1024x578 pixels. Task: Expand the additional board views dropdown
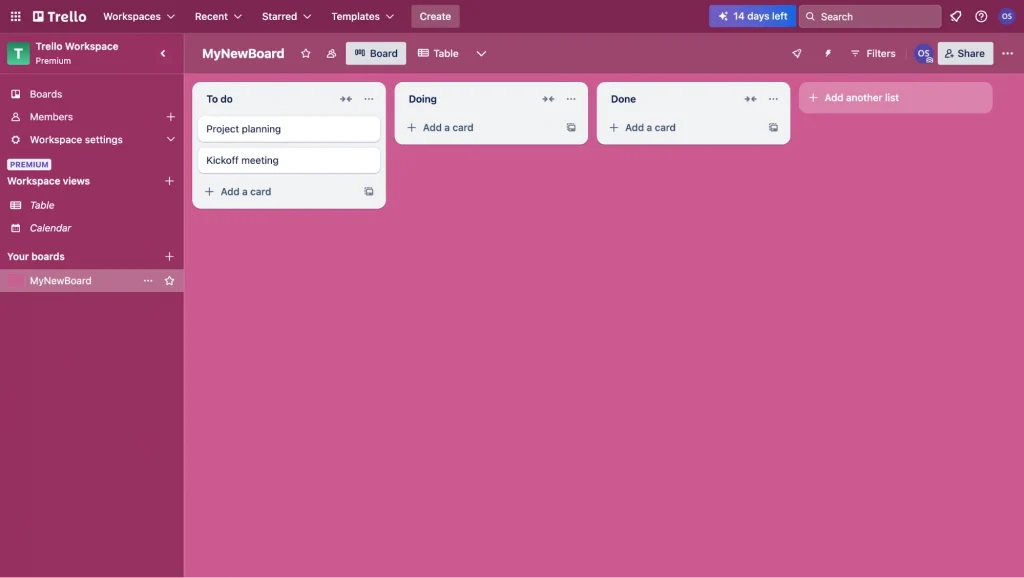point(481,54)
